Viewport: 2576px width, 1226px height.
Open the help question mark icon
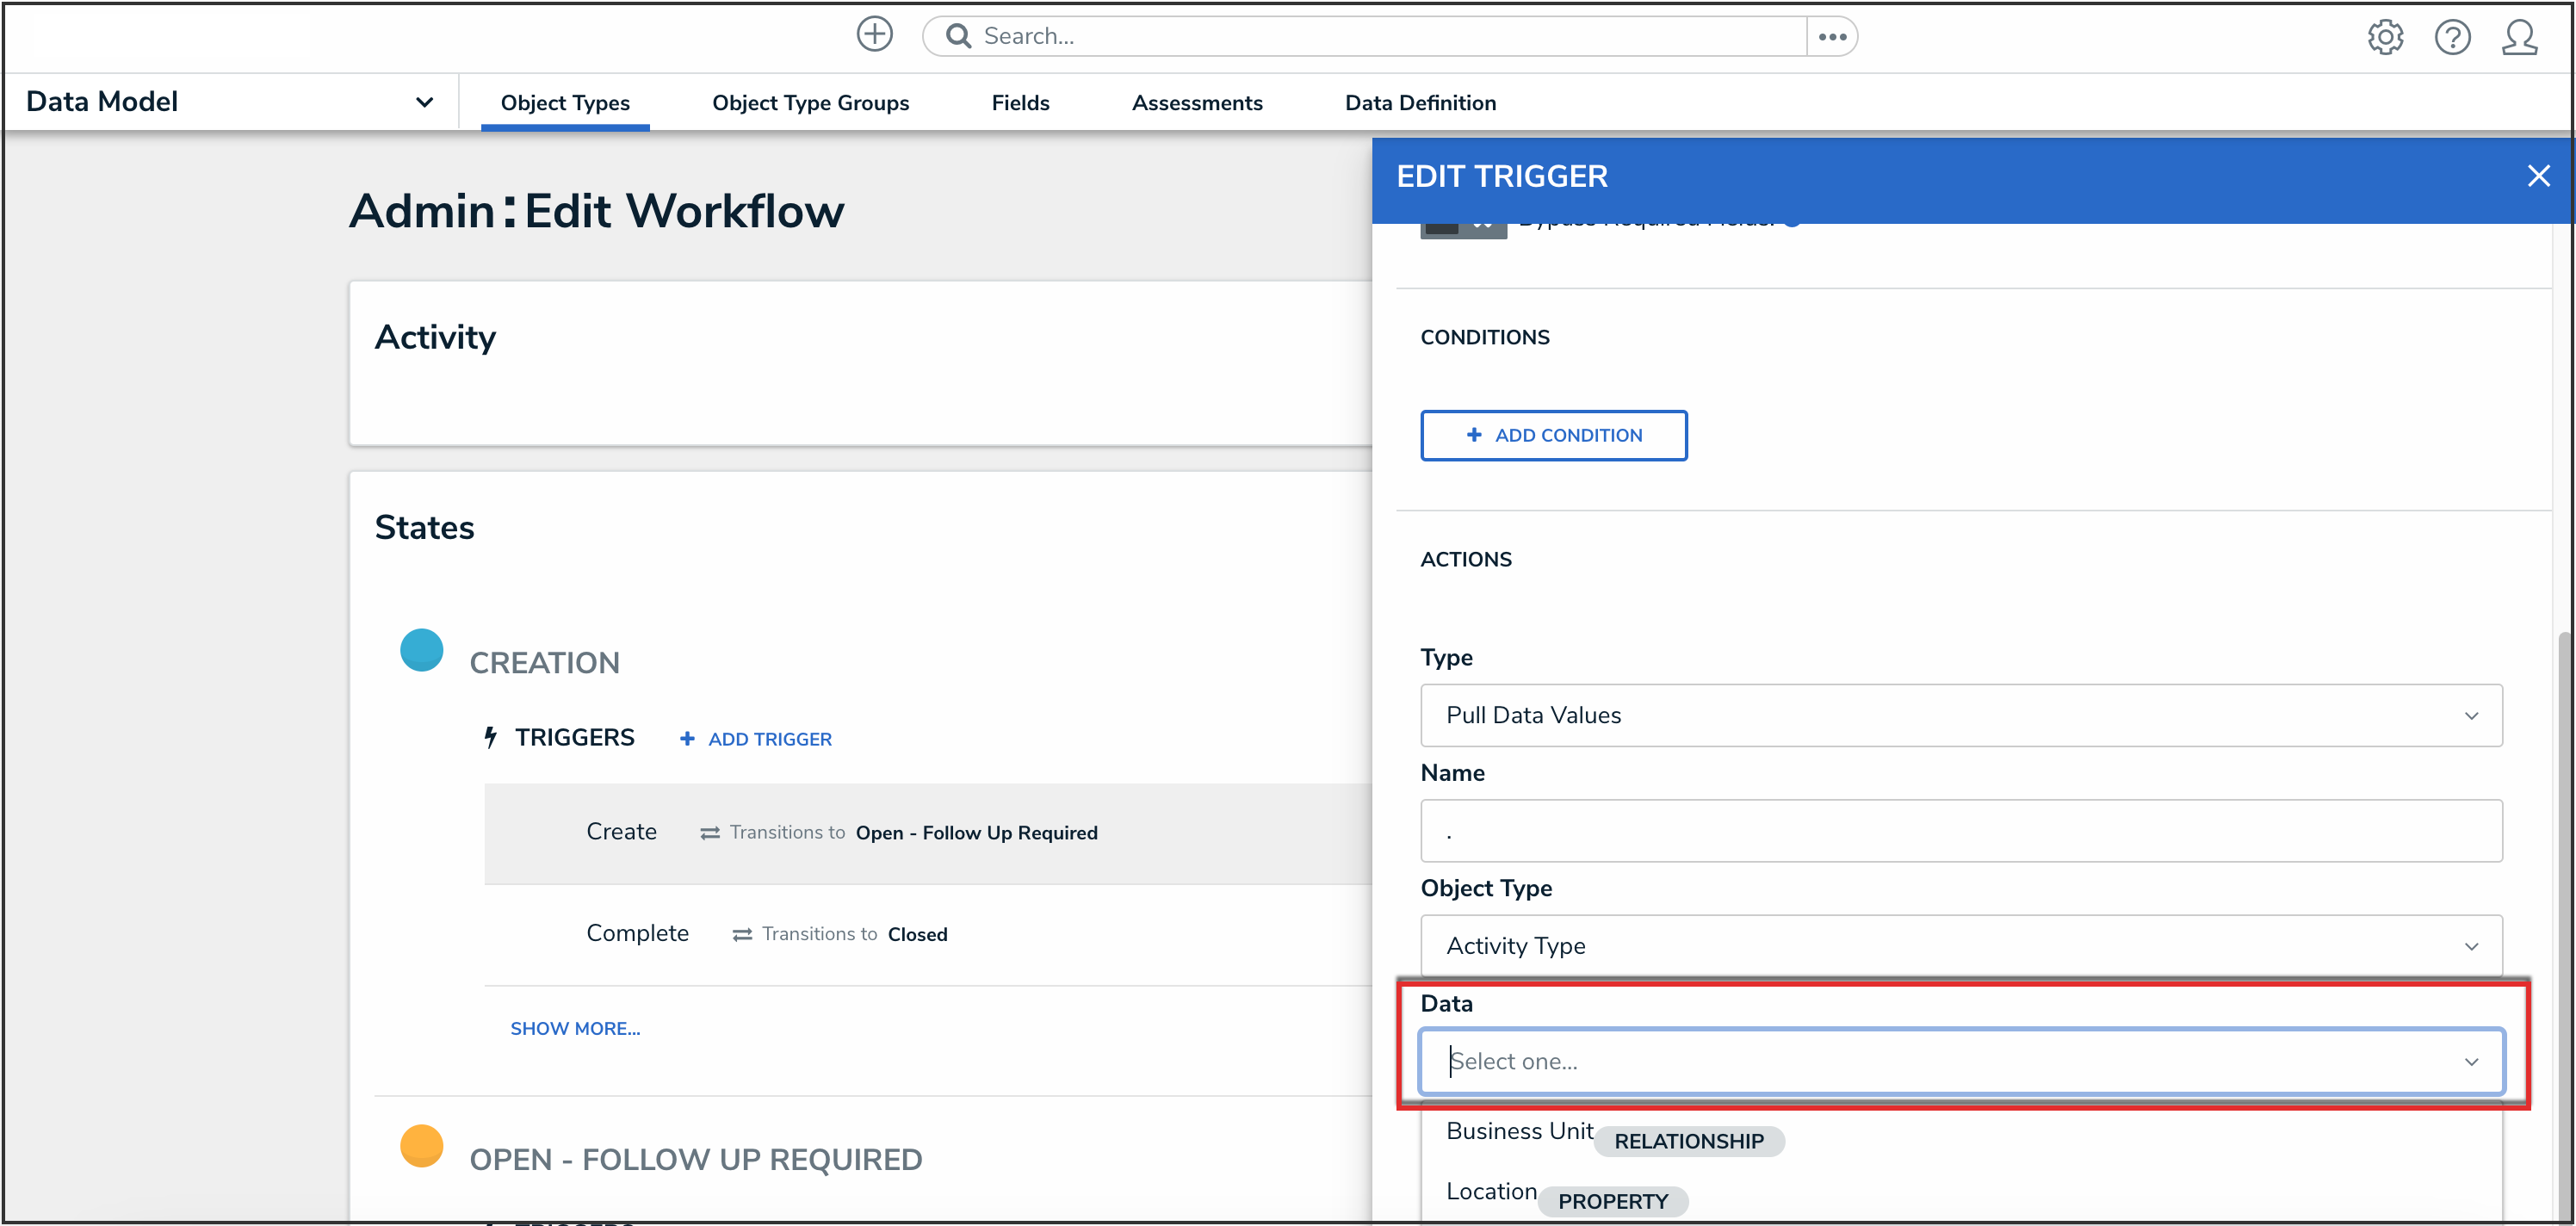(x=2452, y=37)
